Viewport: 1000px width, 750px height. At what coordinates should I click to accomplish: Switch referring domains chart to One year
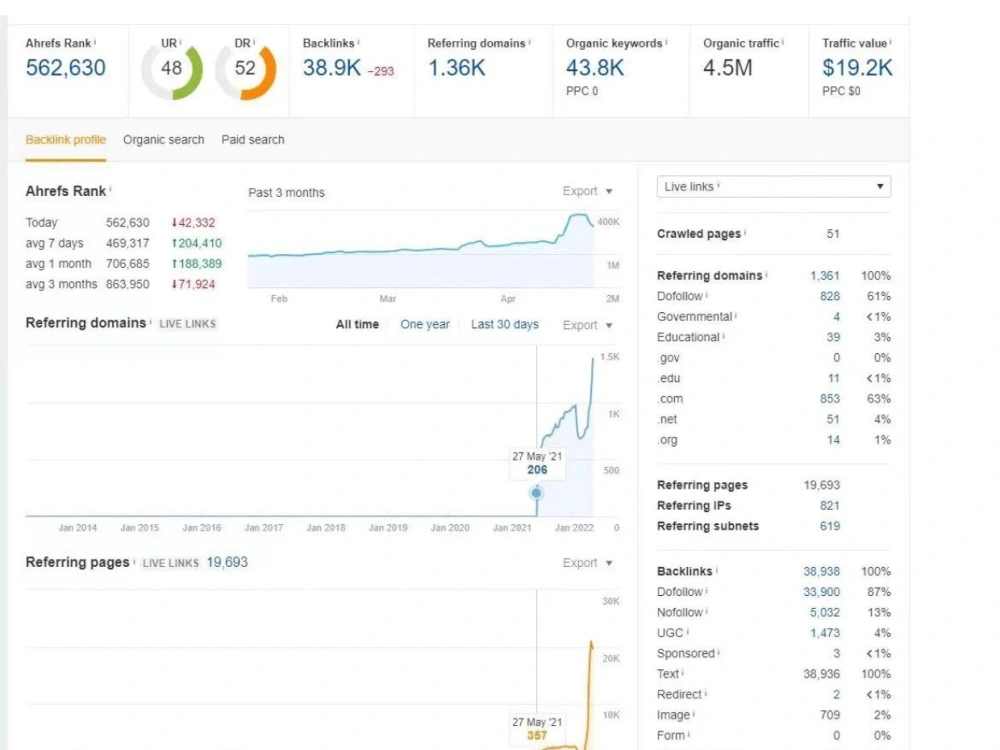pos(425,325)
